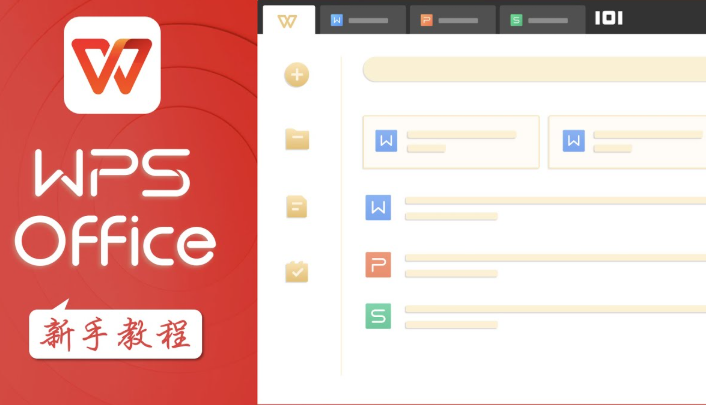Open the Spreadsheet file name in list
This screenshot has width=706, height=405.
[553, 309]
